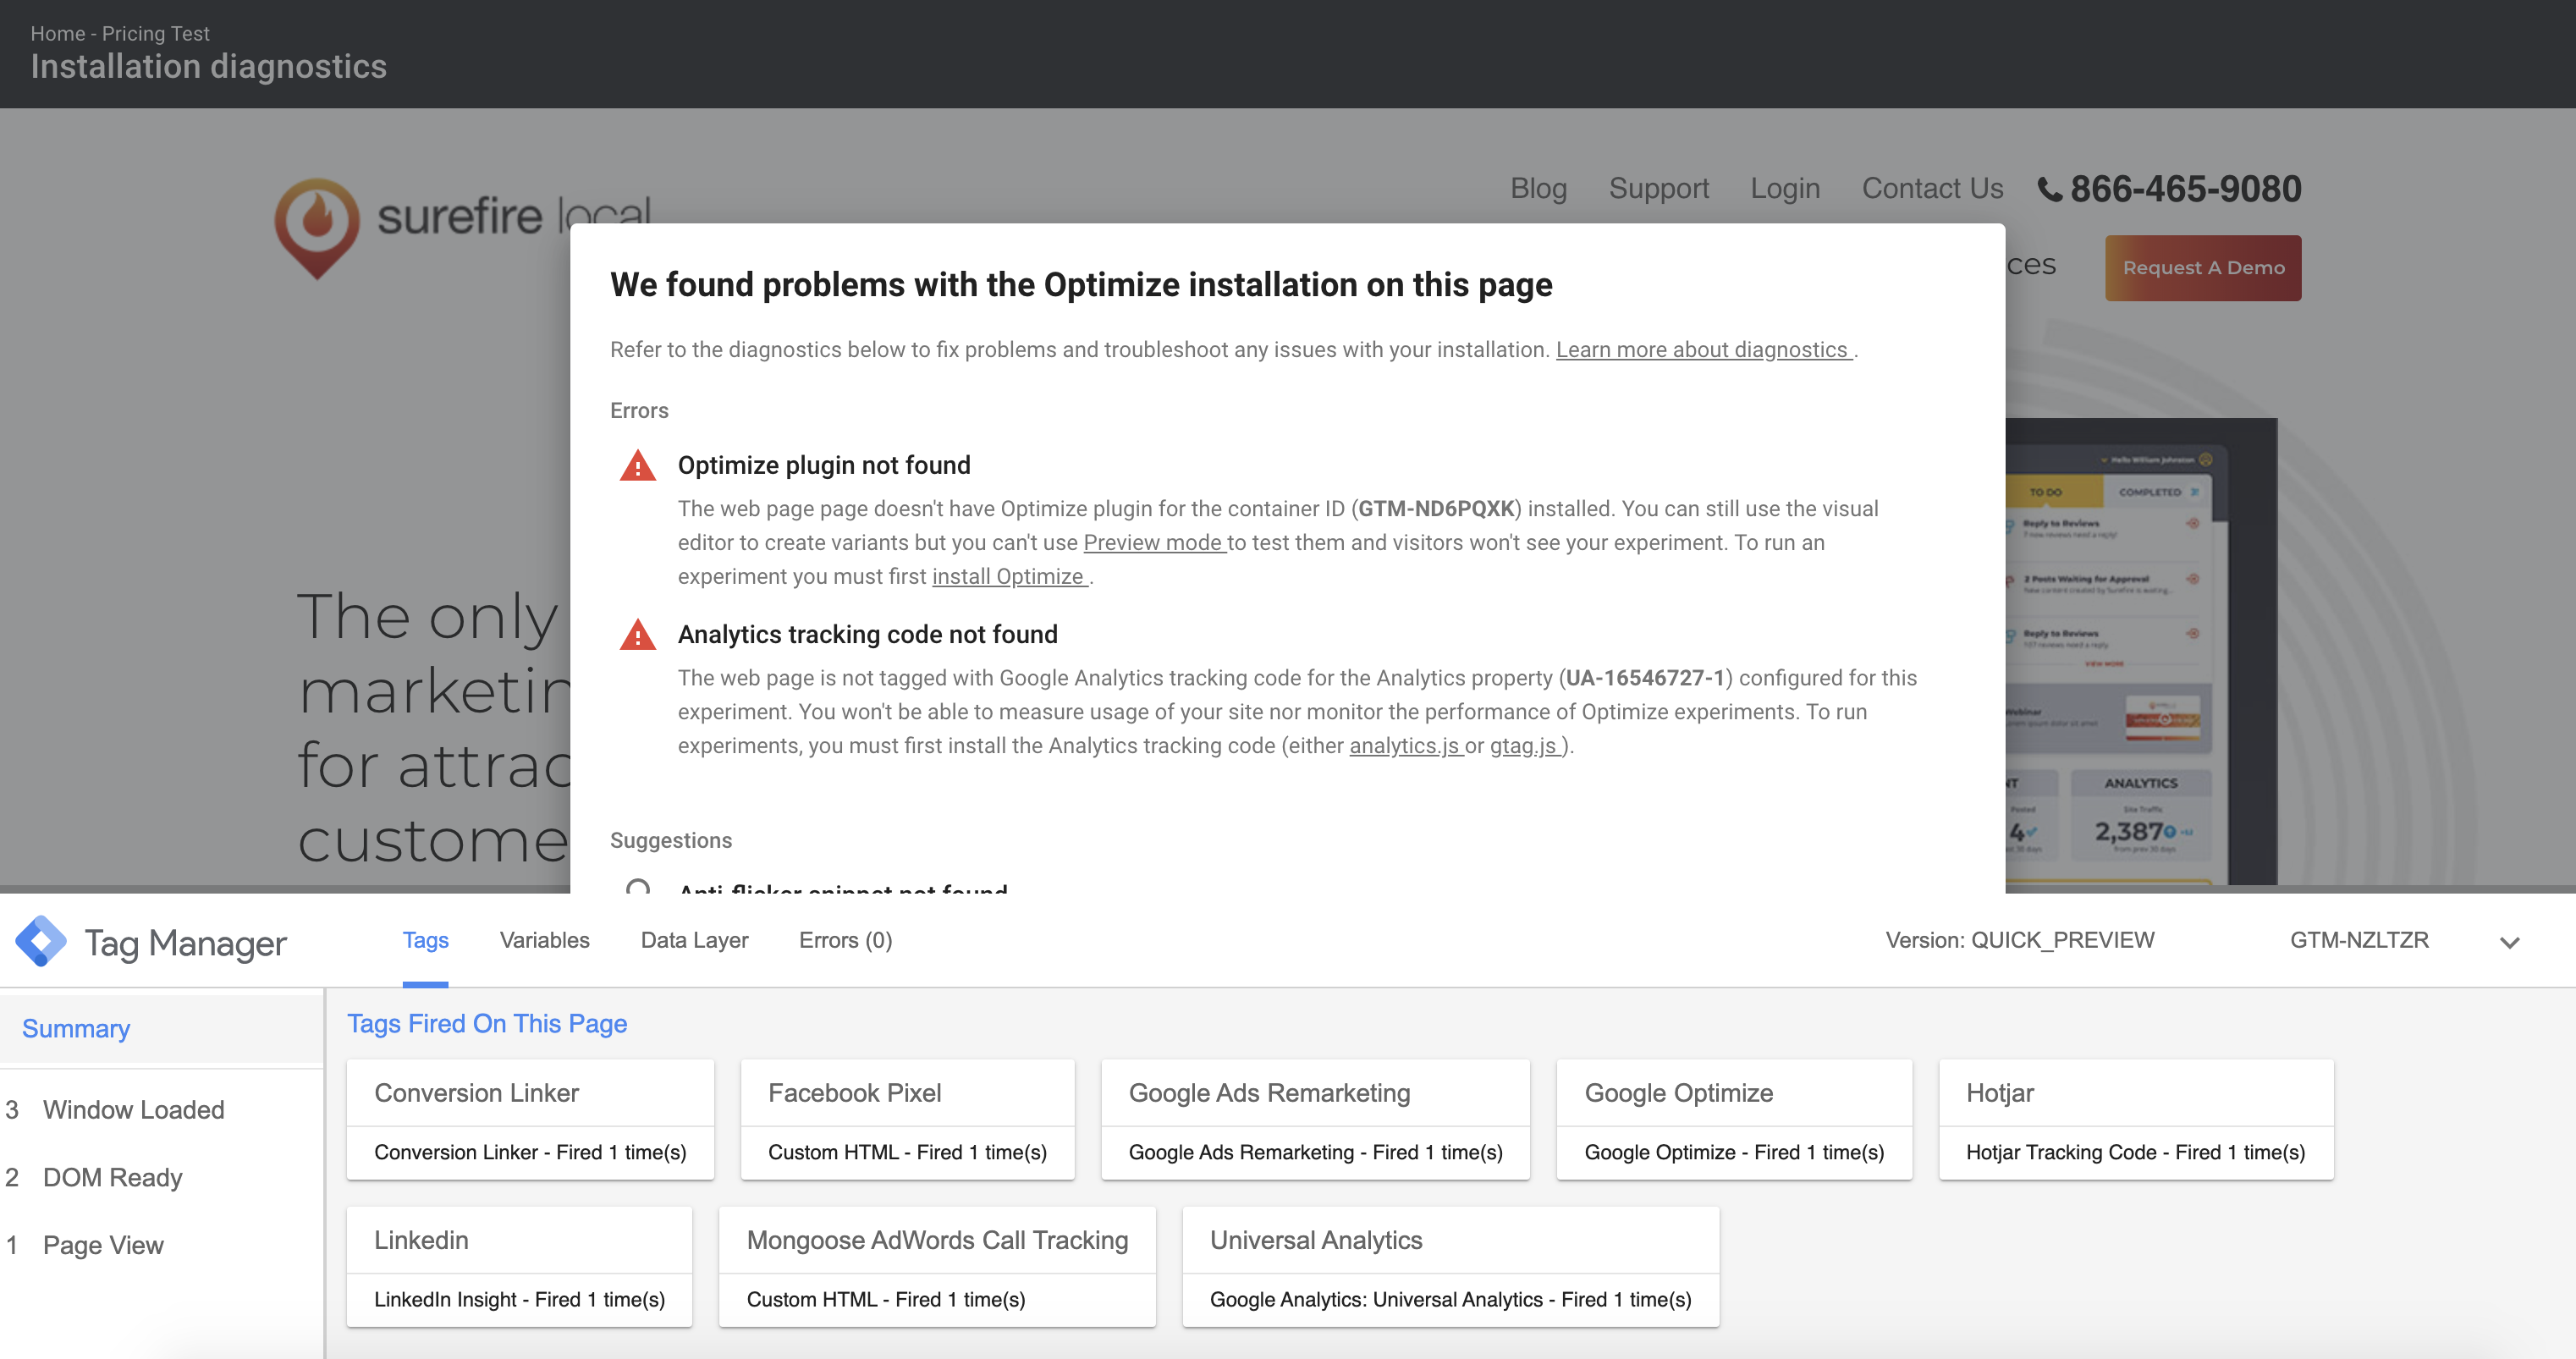
Task: Click the Preview mode link
Action: [x=1153, y=543]
